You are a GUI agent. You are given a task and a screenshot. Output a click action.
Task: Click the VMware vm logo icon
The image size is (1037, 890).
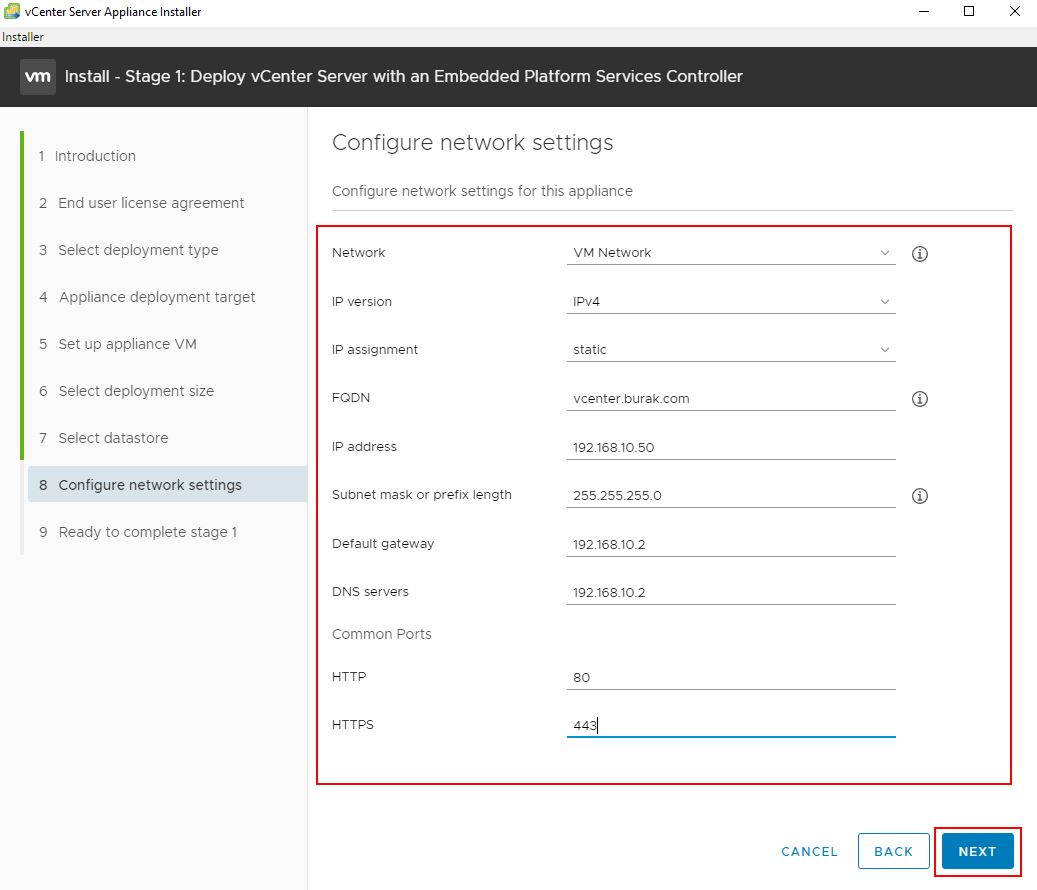click(x=38, y=77)
